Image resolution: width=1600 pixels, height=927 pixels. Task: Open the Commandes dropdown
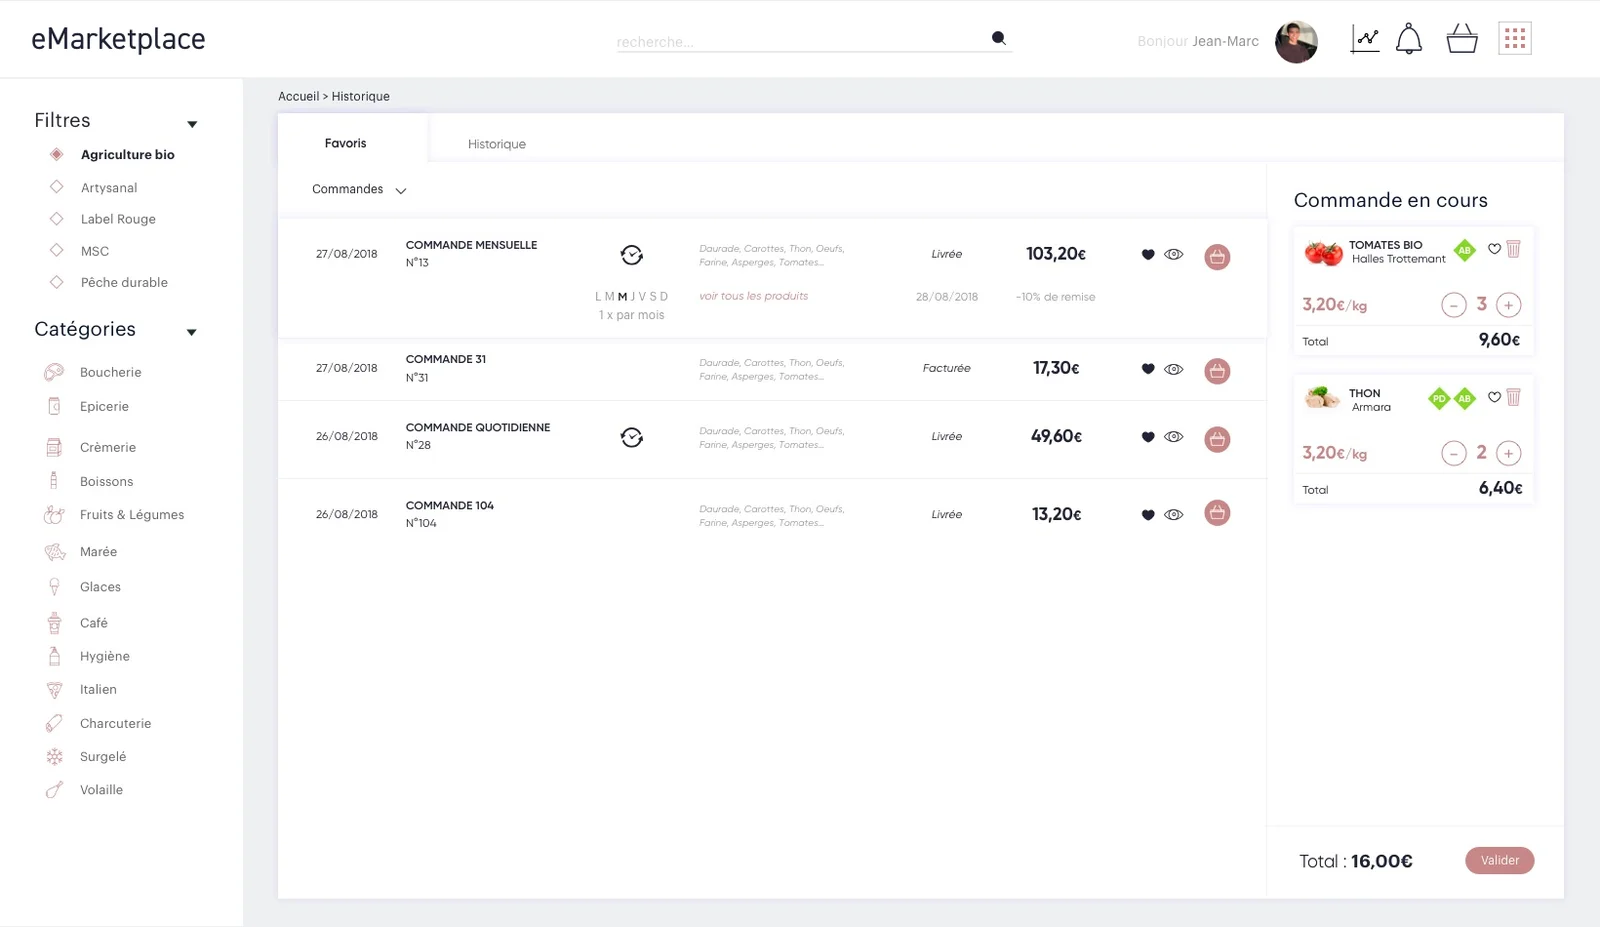tap(359, 189)
